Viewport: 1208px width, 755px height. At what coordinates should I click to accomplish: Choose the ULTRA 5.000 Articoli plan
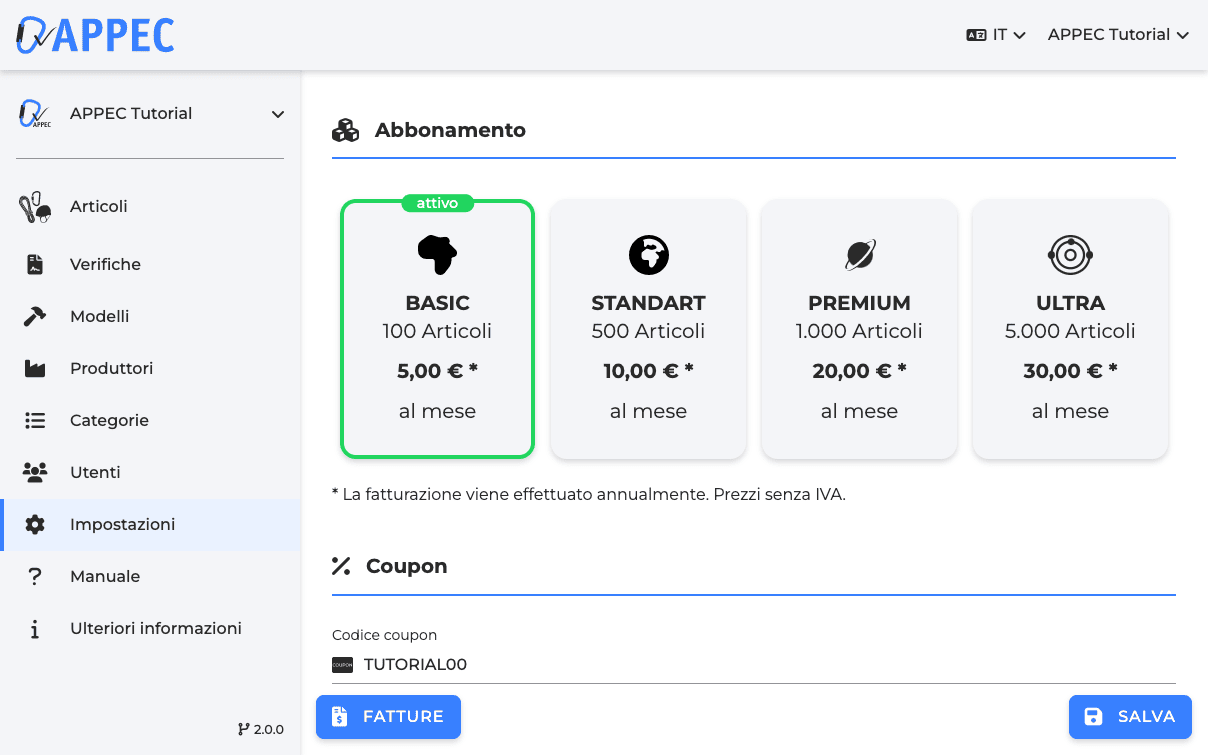(x=1070, y=330)
